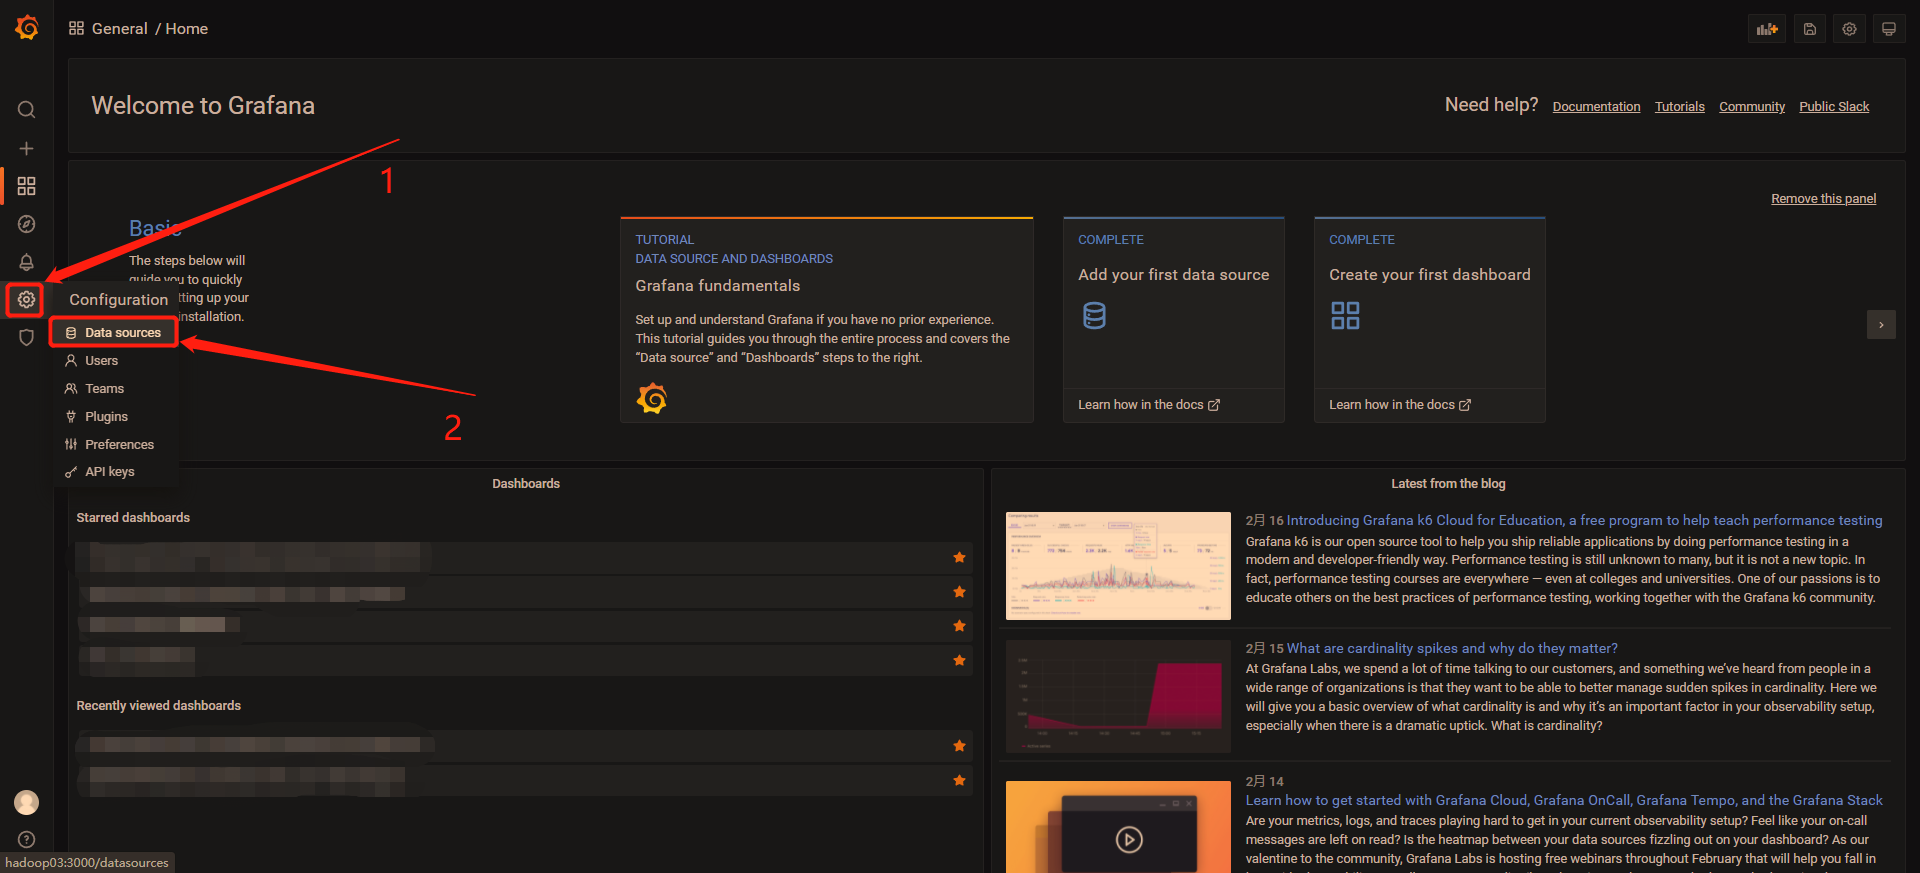Open the Explore compass icon
1920x873 pixels.
(27, 224)
